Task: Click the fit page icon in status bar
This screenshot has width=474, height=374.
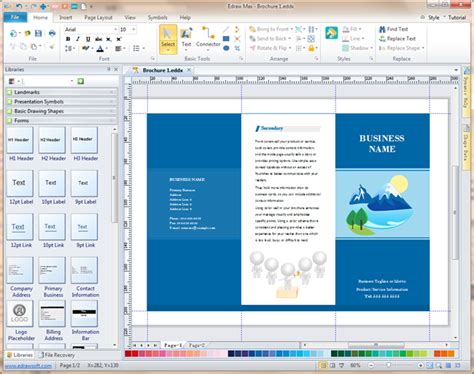Action: [x=430, y=365]
